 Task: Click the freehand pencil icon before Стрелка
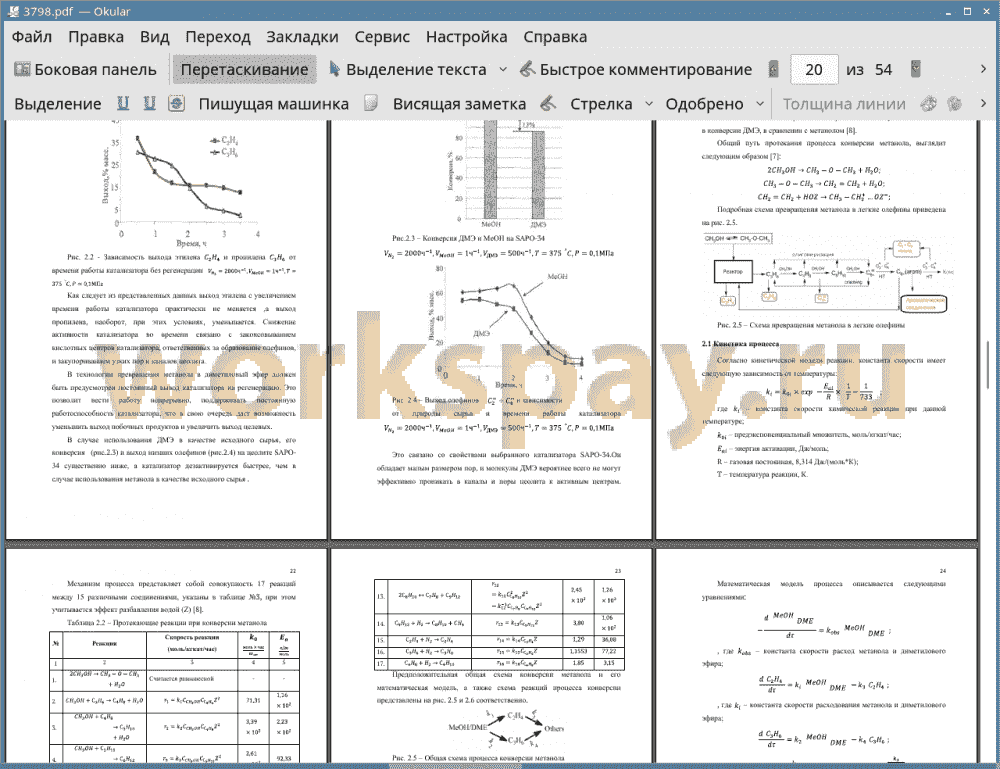(548, 103)
